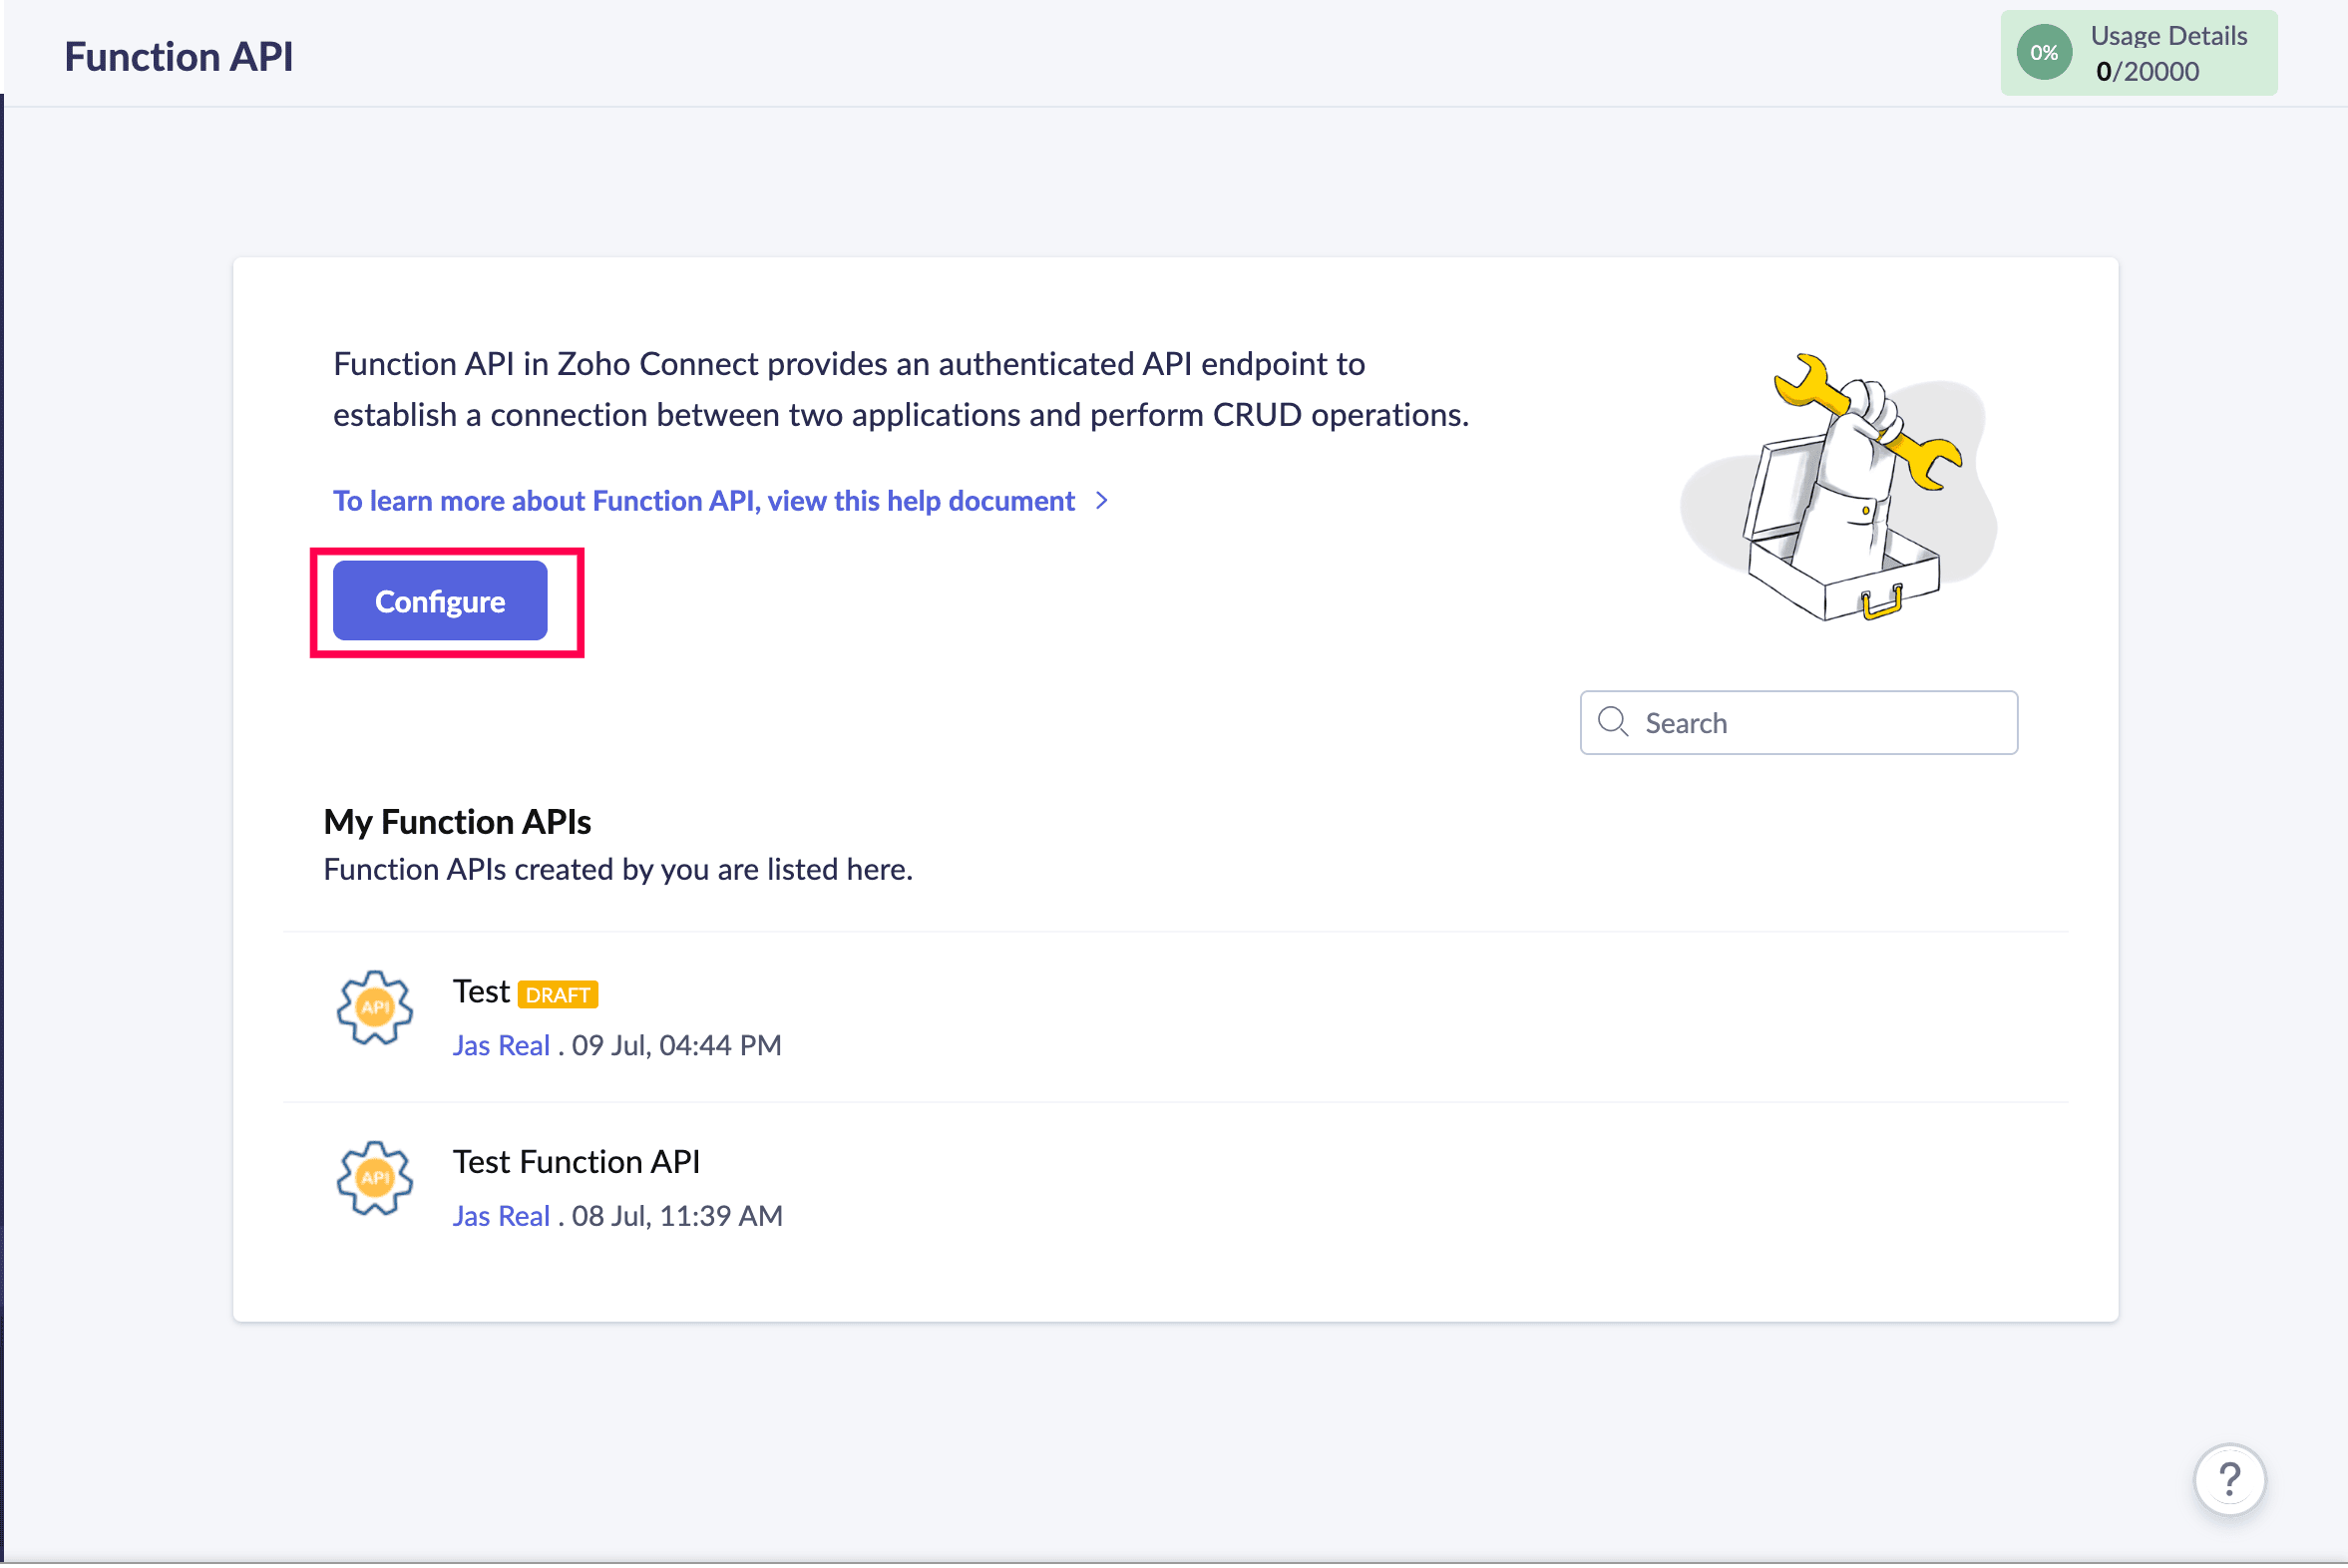Screen dimensions: 2348x1568
Task: Click Jas Real author link under Test Function API
Action: tap(501, 1215)
